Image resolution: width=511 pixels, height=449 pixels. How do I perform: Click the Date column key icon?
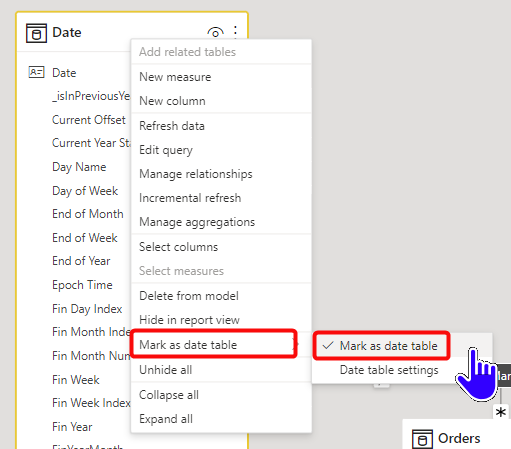point(36,72)
